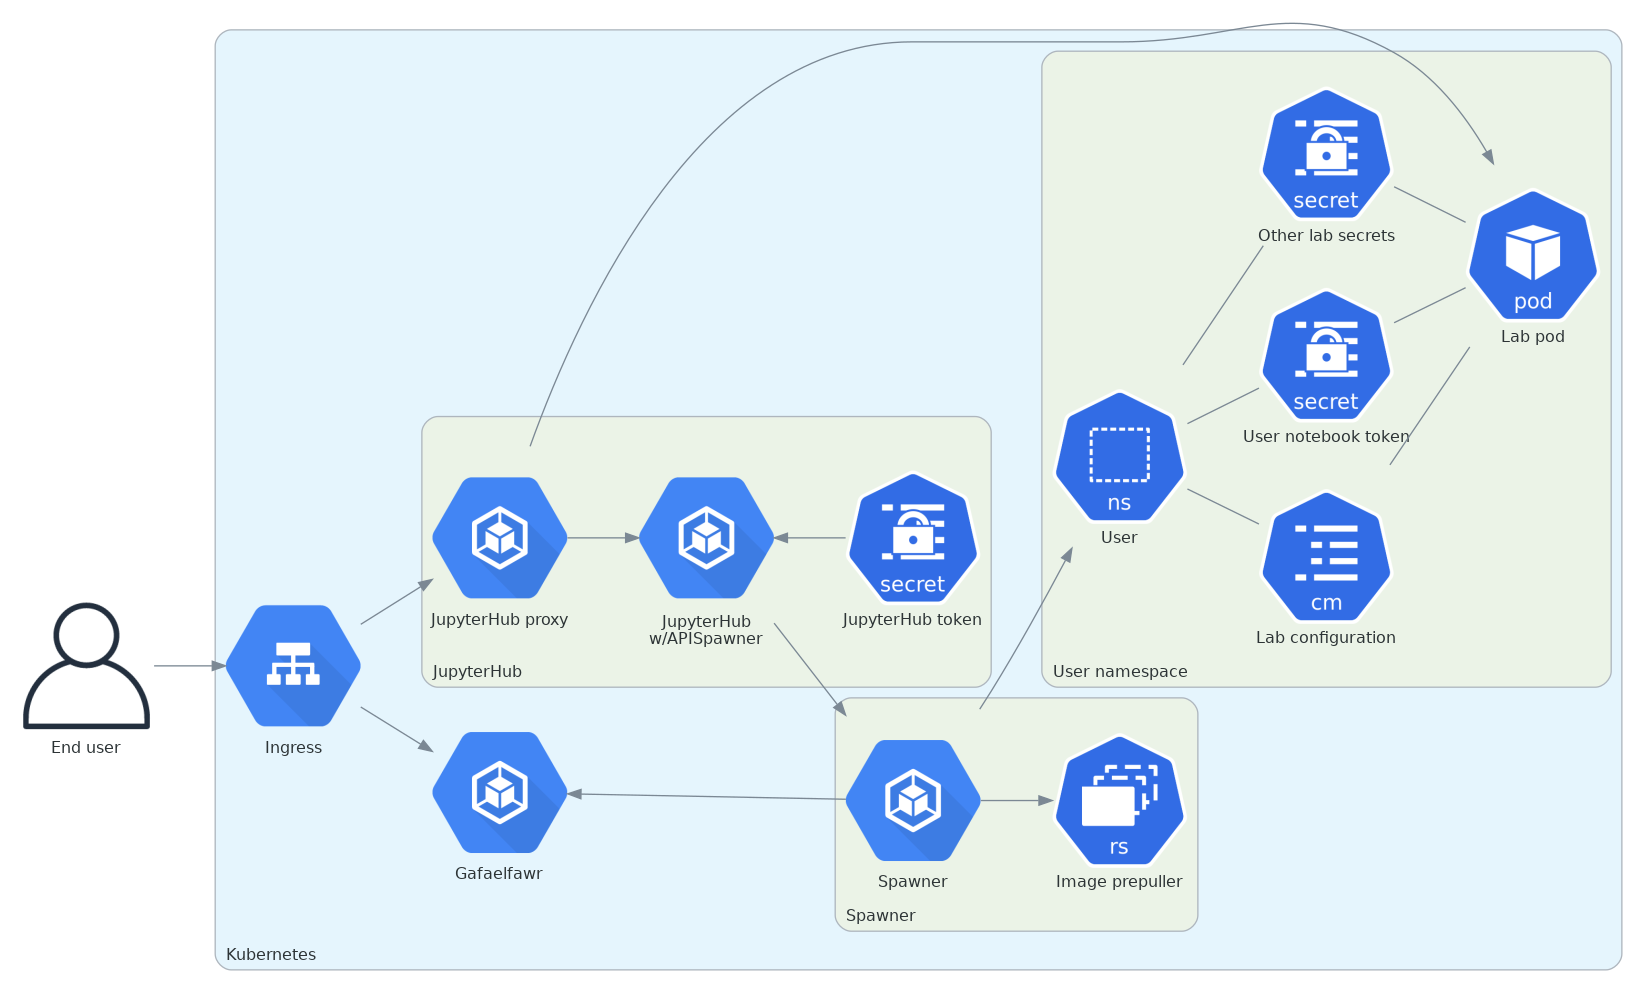Screen dimensions: 1652x1000
Task: Click the JupyterHub proxy hexagon icon
Action: (500, 538)
